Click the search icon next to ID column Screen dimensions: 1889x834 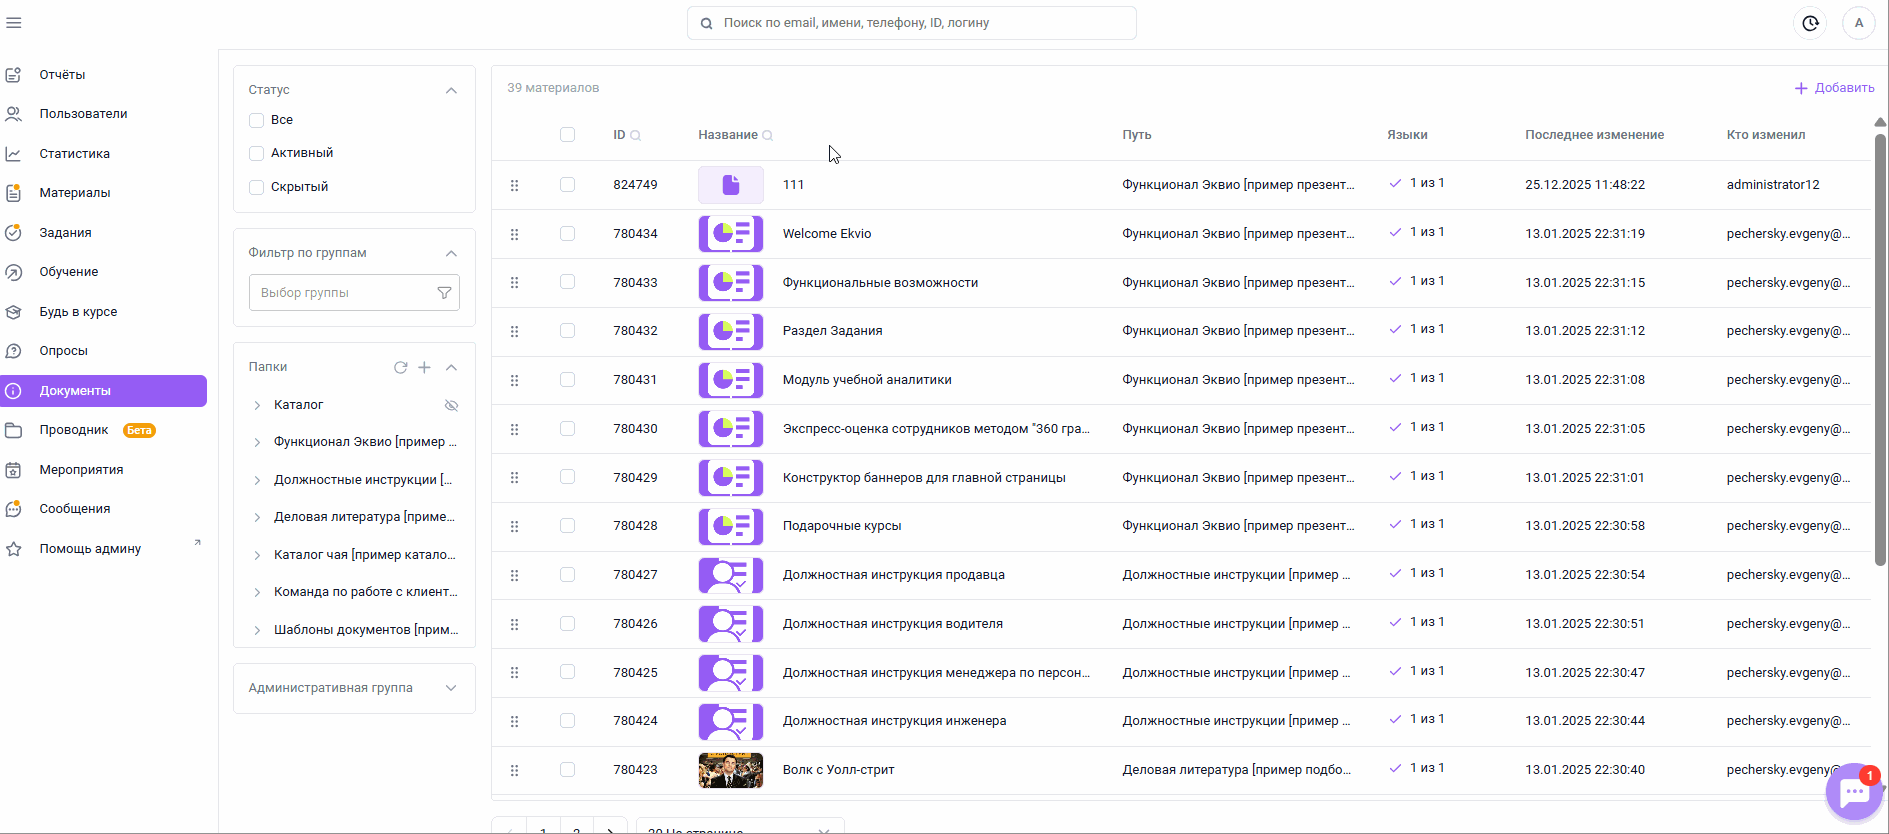636,136
